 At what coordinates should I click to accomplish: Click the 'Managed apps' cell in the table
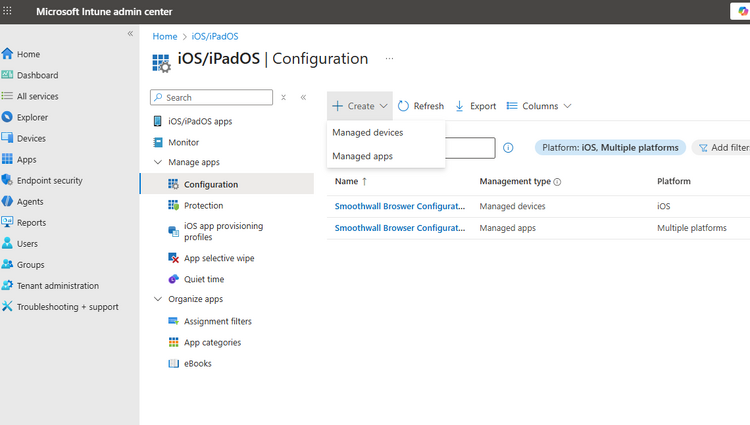point(507,228)
